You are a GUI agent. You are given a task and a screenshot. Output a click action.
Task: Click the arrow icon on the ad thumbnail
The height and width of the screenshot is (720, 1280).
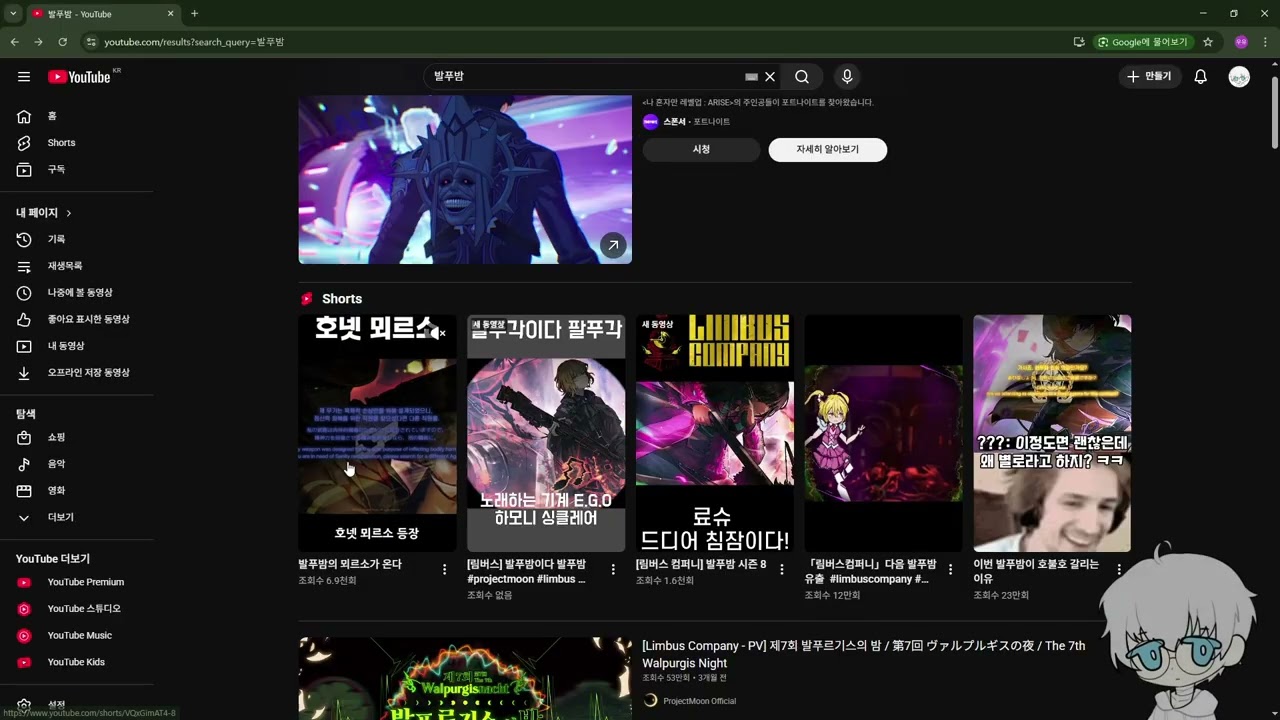(613, 245)
